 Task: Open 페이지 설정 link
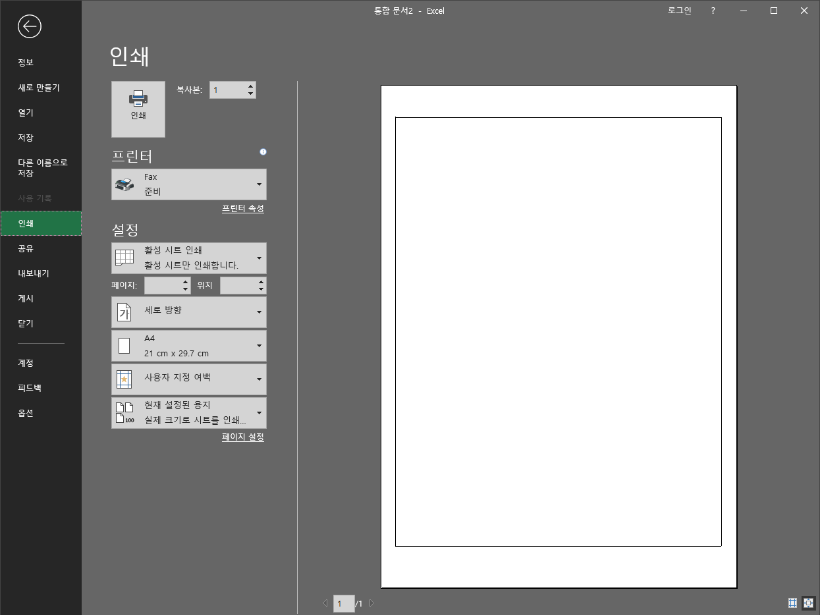tap(243, 437)
